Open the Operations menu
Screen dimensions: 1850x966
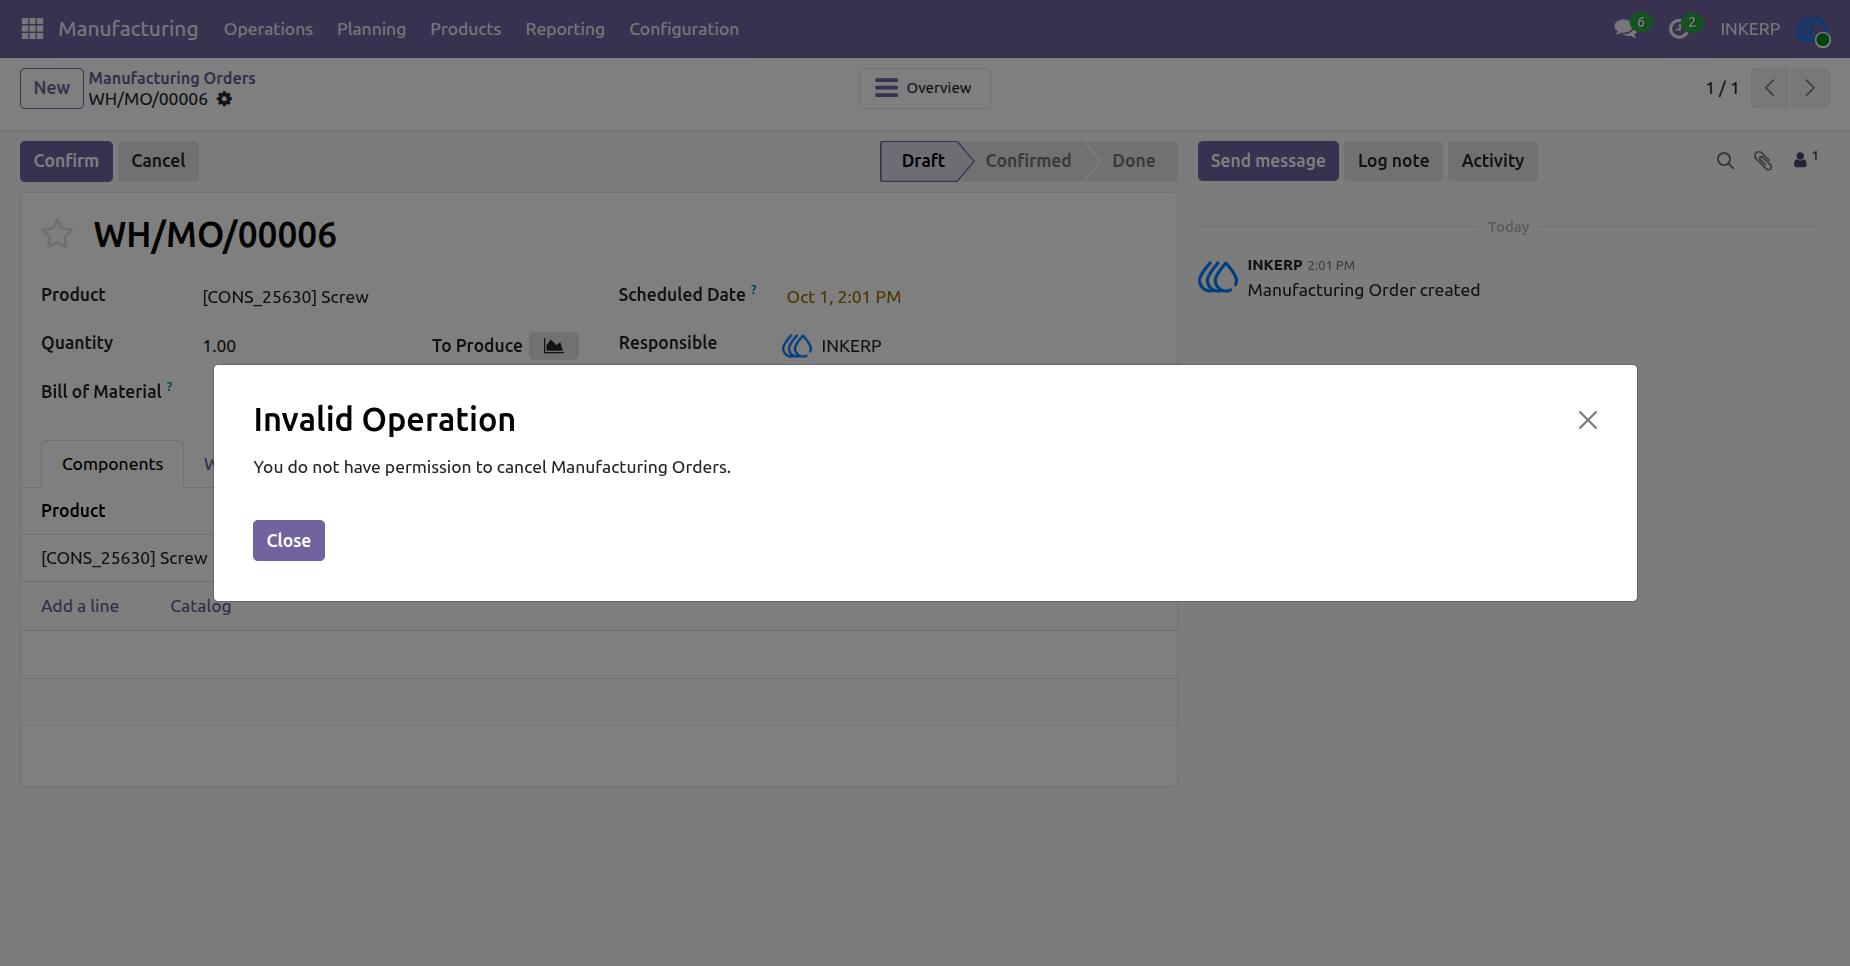click(268, 29)
